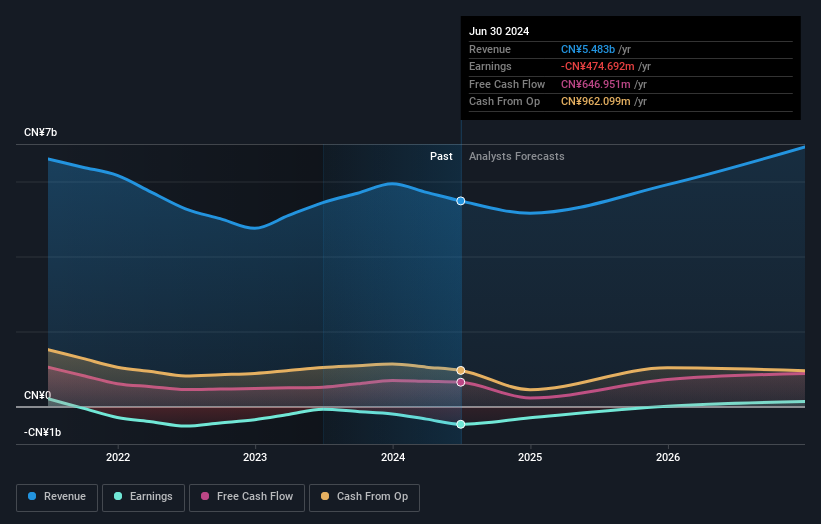
Task: Click the Free Cash Flow row label in tooltip
Action: coord(507,84)
